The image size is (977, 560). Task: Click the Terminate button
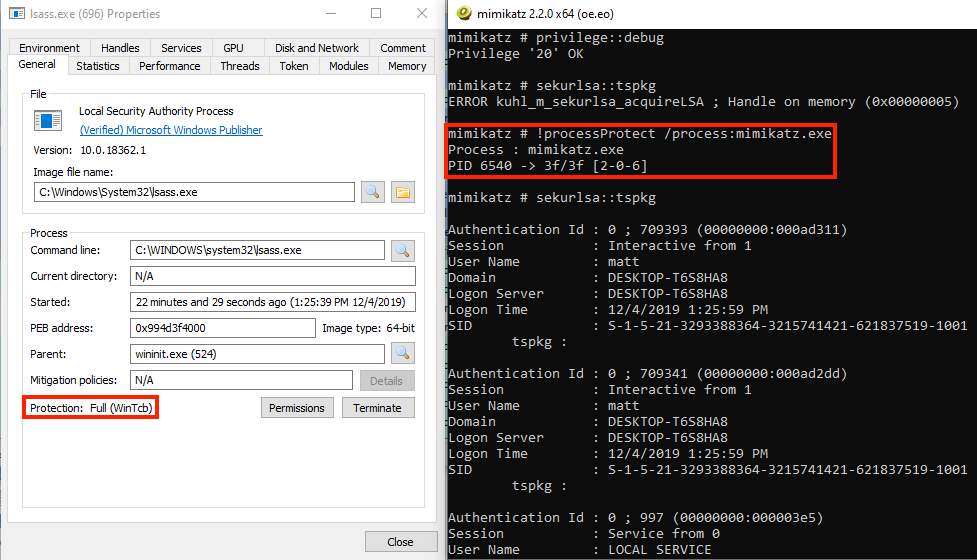click(x=377, y=408)
